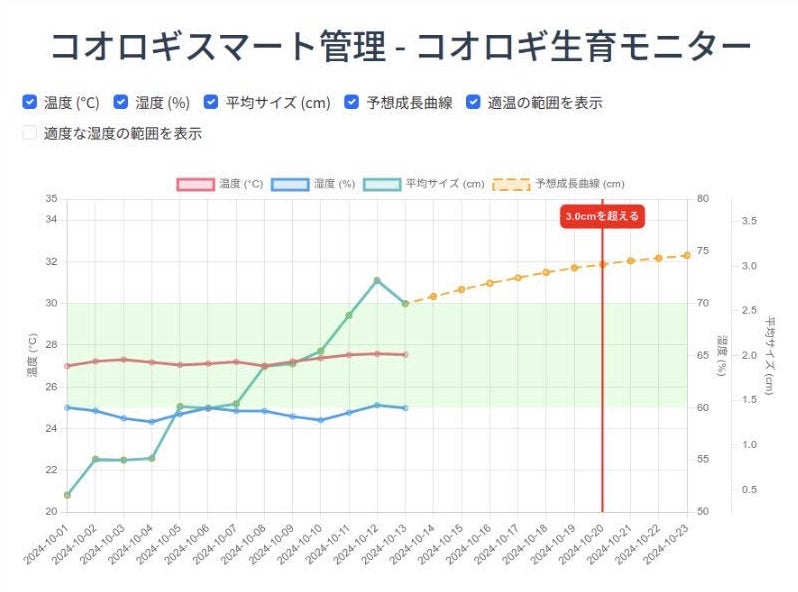
Task: Click the 平均サイズ peak point on 2024-10-12
Action: (x=377, y=280)
